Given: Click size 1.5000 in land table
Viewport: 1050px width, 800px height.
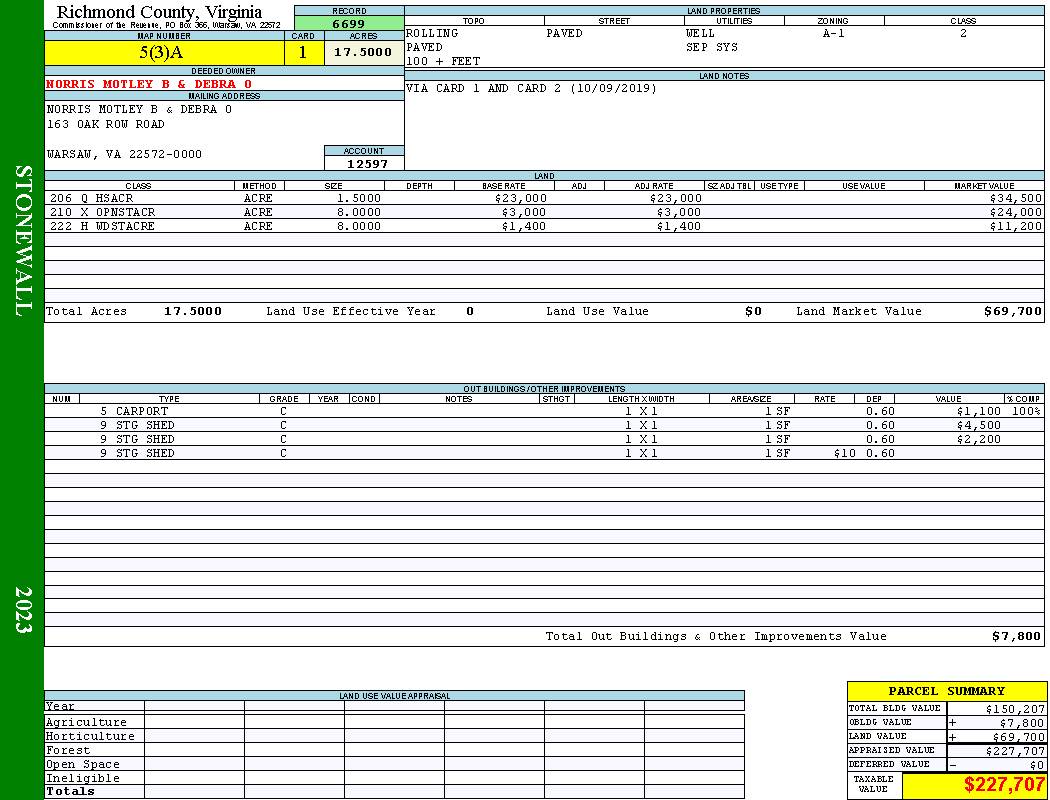Looking at the screenshot, I should (359, 199).
